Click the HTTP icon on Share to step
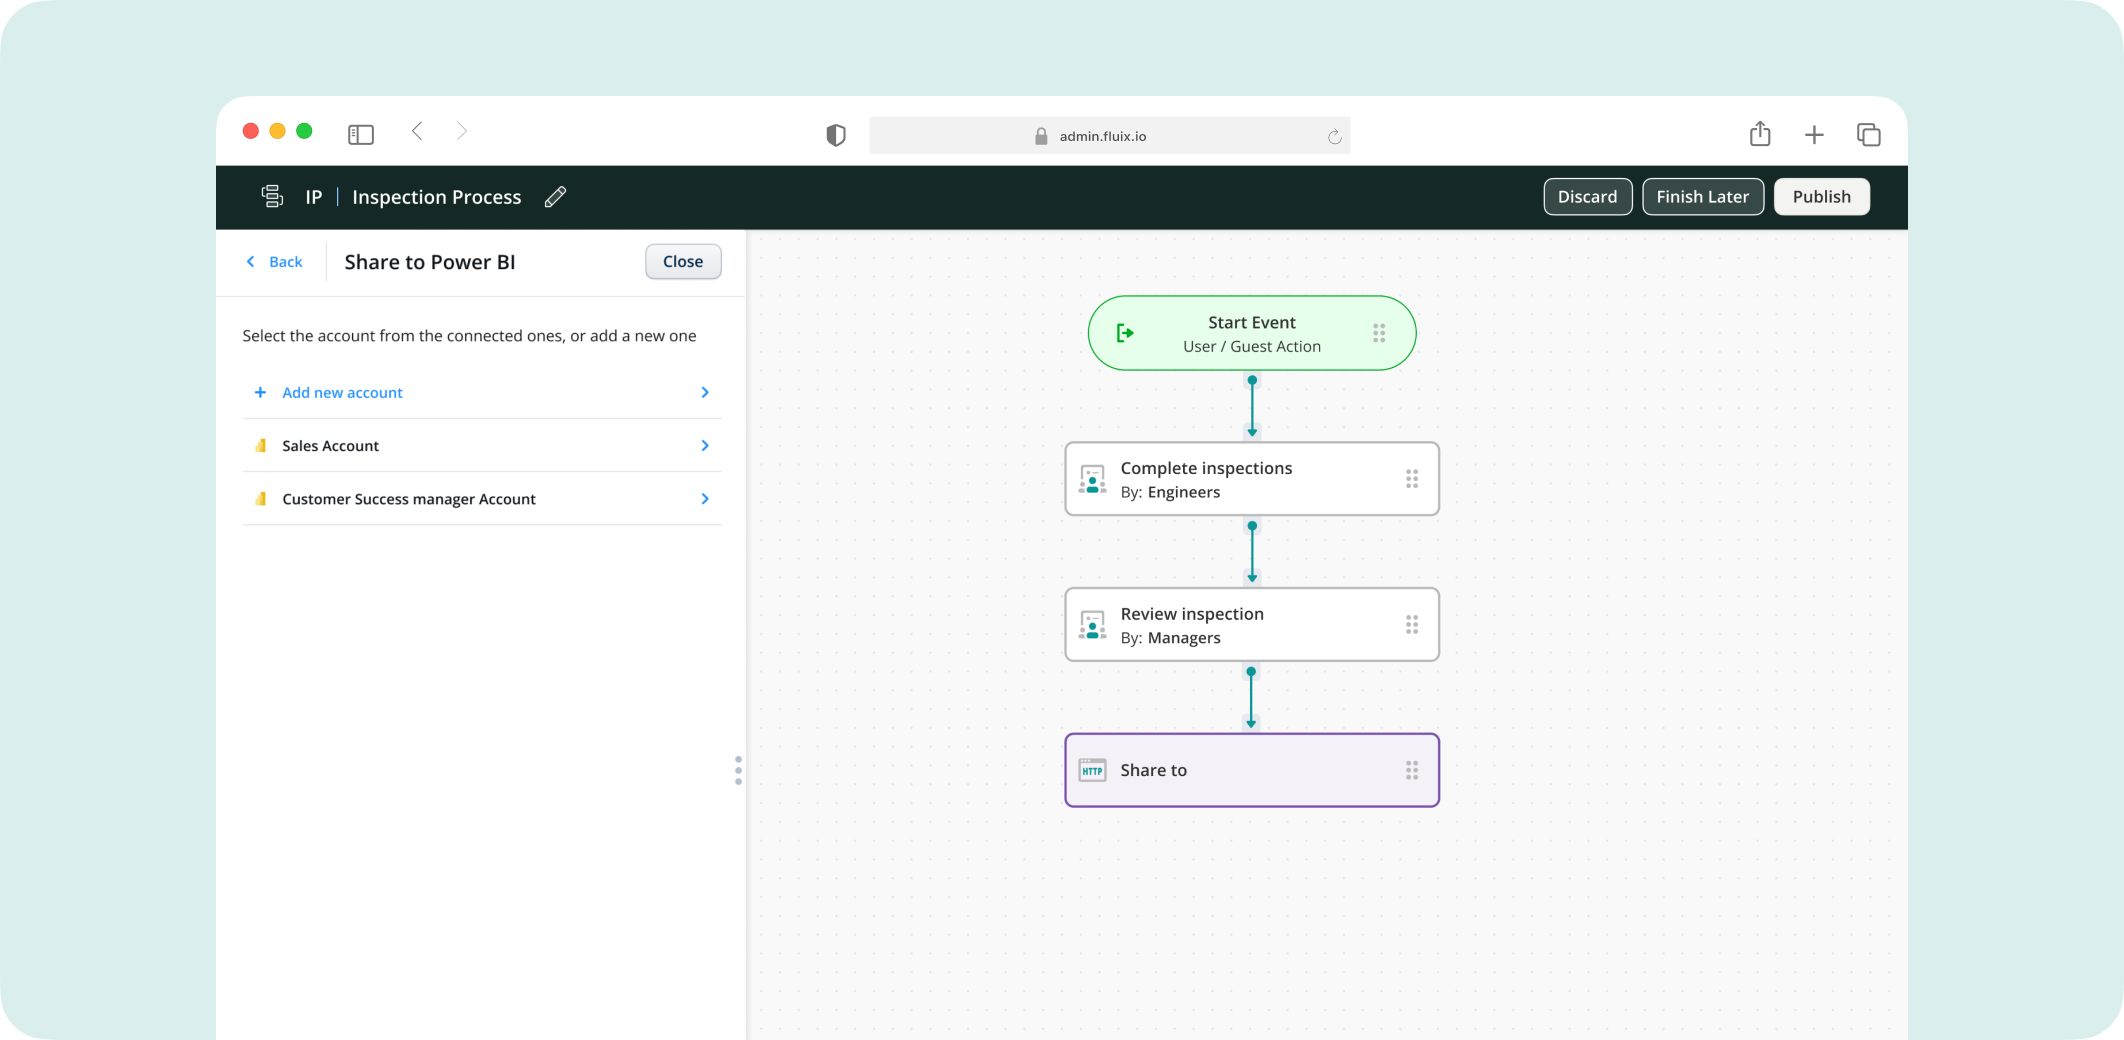The height and width of the screenshot is (1040, 2124). tap(1092, 770)
